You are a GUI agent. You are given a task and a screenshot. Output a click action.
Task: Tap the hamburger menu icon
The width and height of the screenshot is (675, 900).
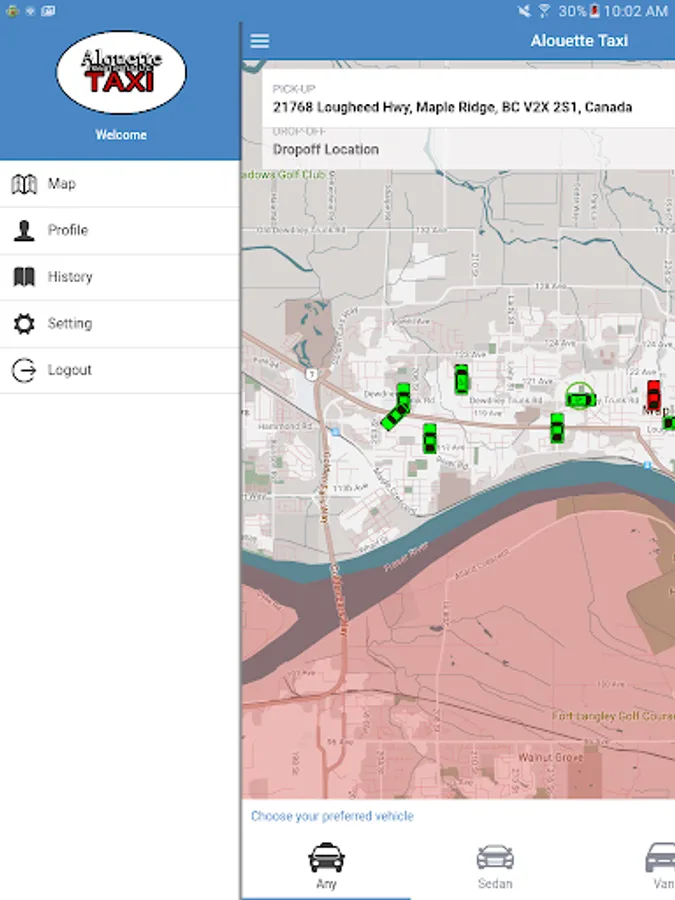click(x=260, y=41)
